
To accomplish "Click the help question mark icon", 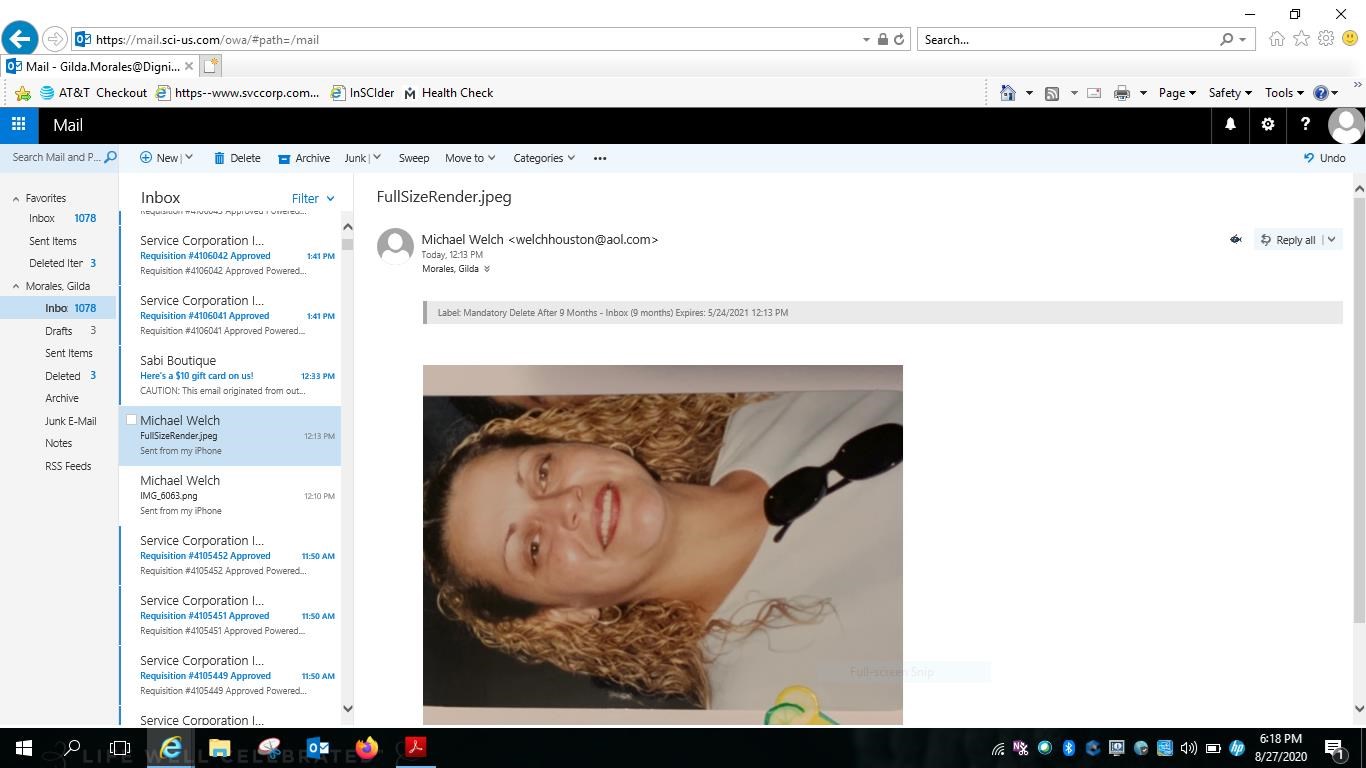I will point(1304,125).
